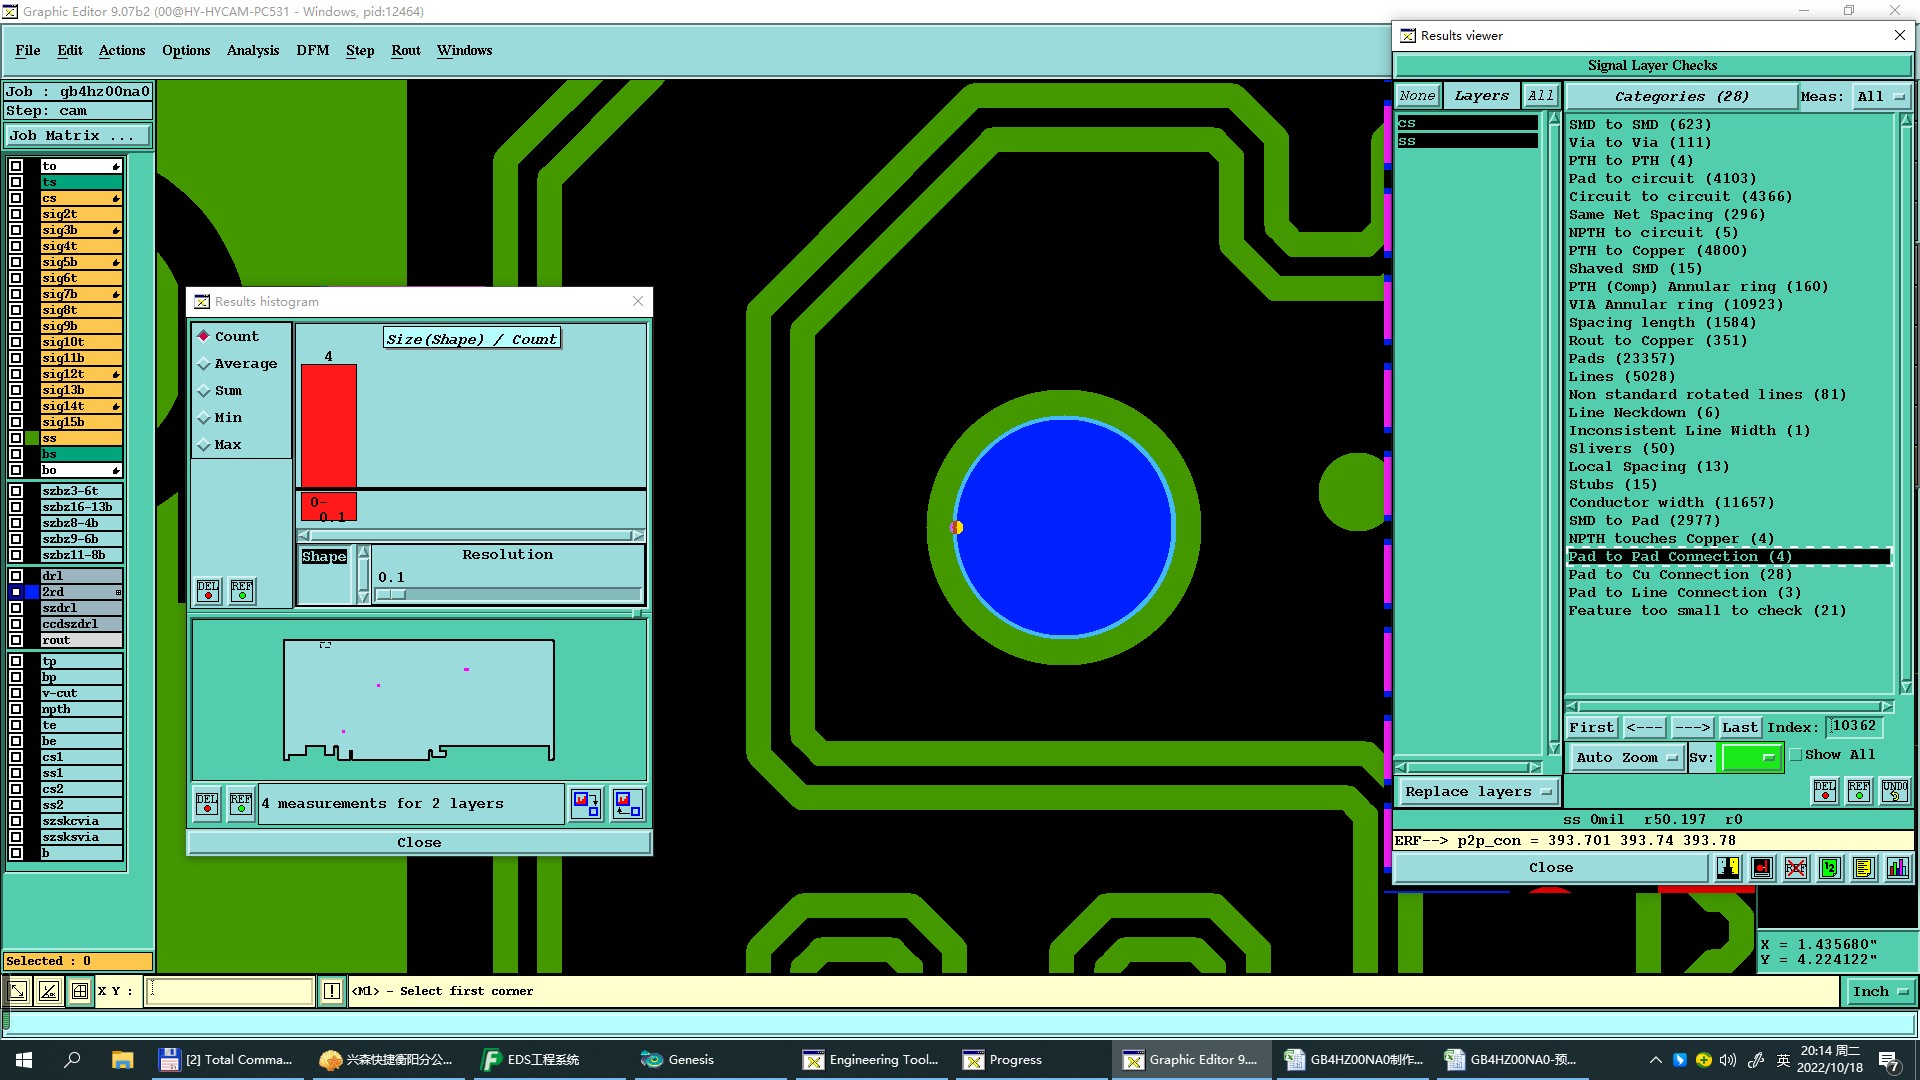Open the Analysis menu
The height and width of the screenshot is (1080, 1920).
(x=252, y=50)
